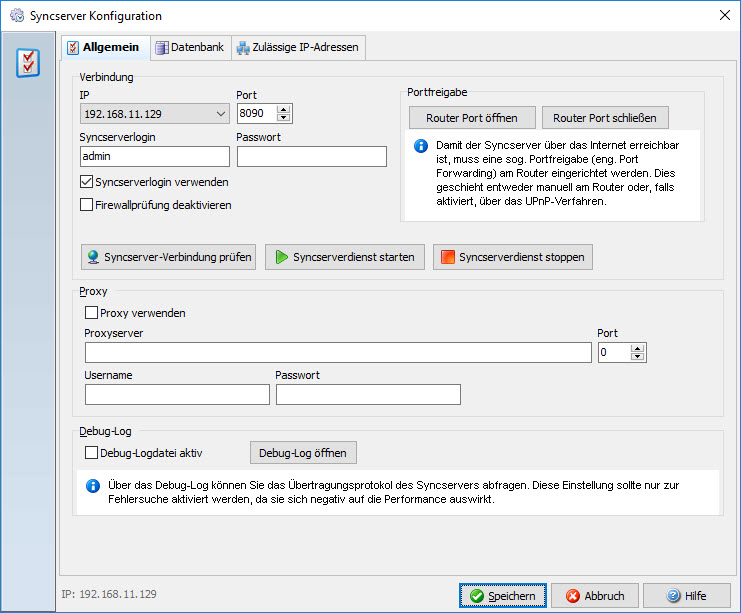Click Router Port öffnen button
741x613 pixels.
(x=472, y=118)
